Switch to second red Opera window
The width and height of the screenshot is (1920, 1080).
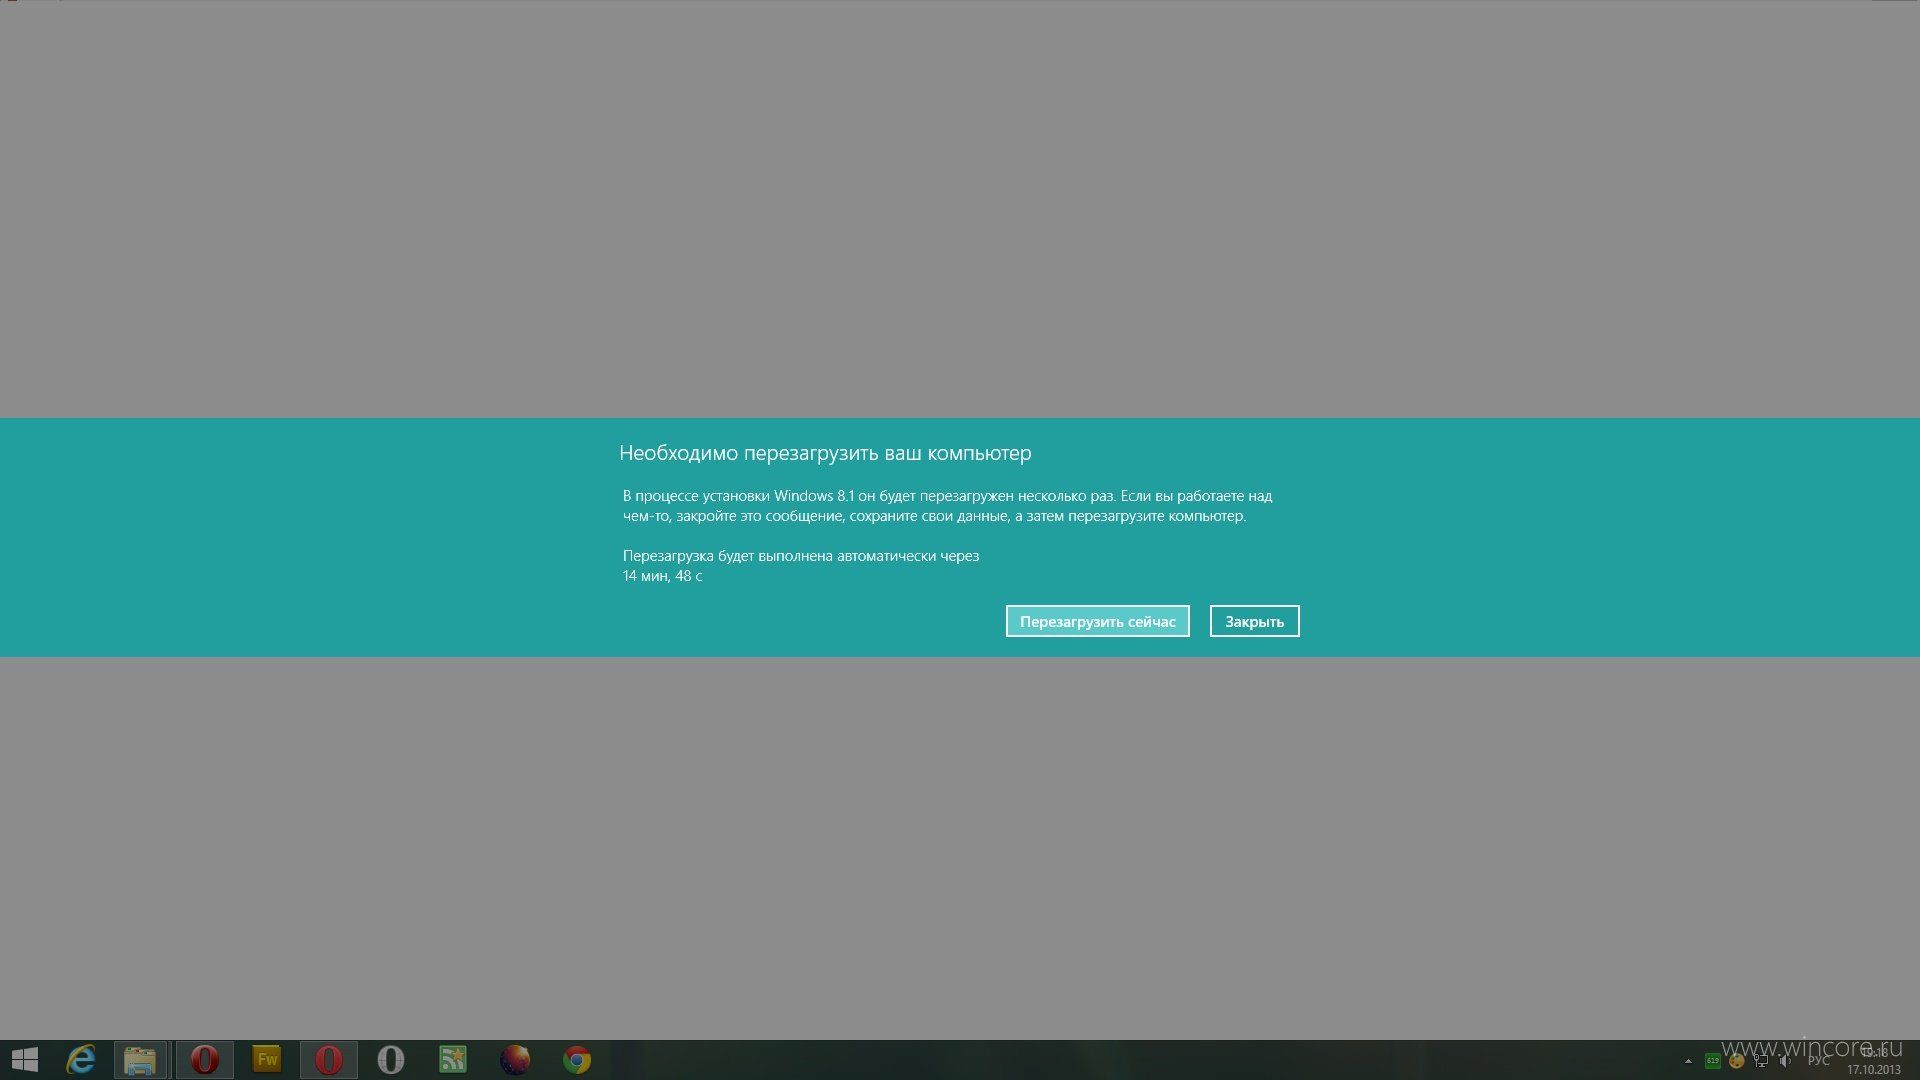coord(329,1060)
